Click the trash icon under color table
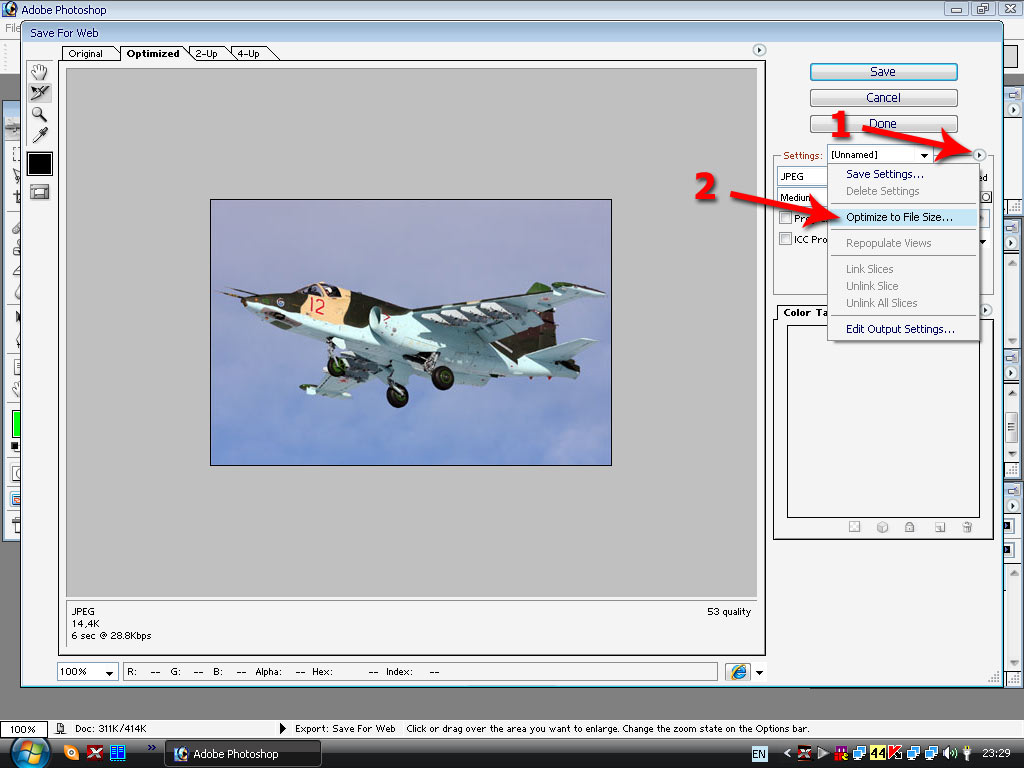 pyautogui.click(x=967, y=527)
